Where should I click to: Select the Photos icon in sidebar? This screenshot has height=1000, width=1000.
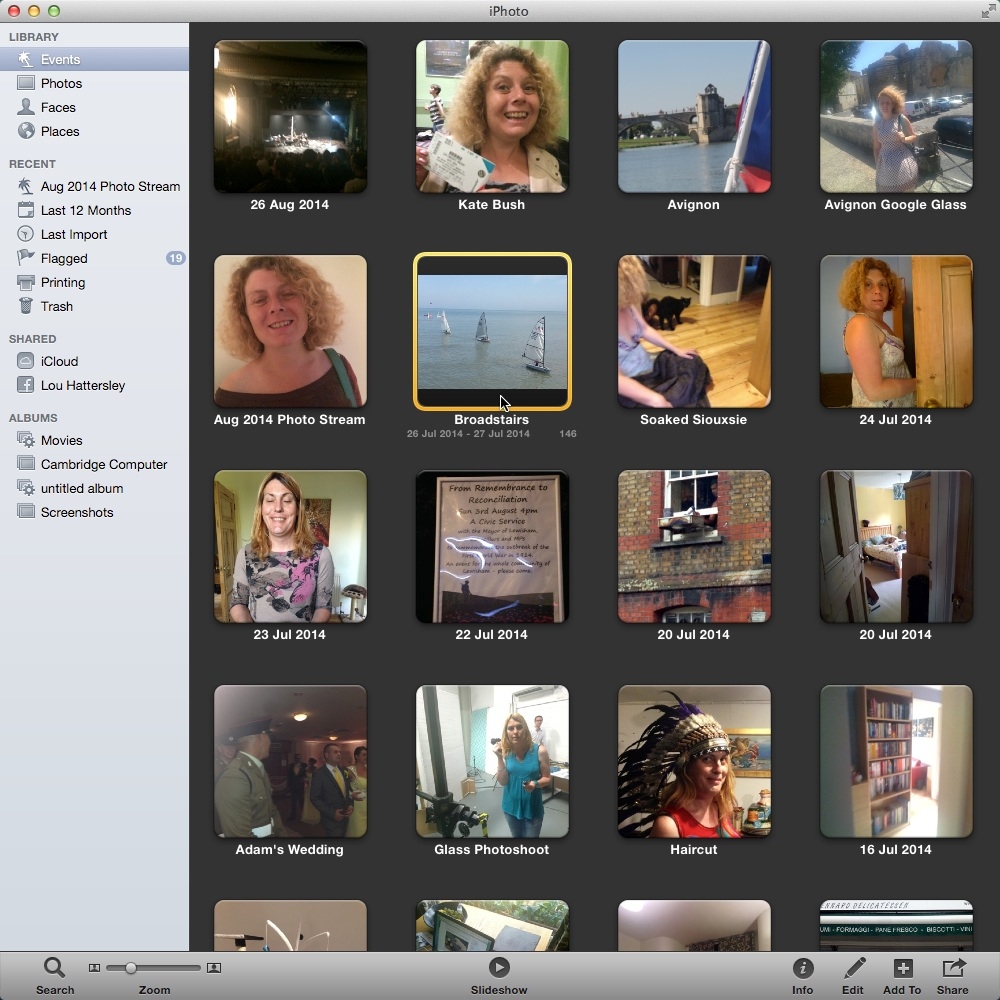pos(26,83)
